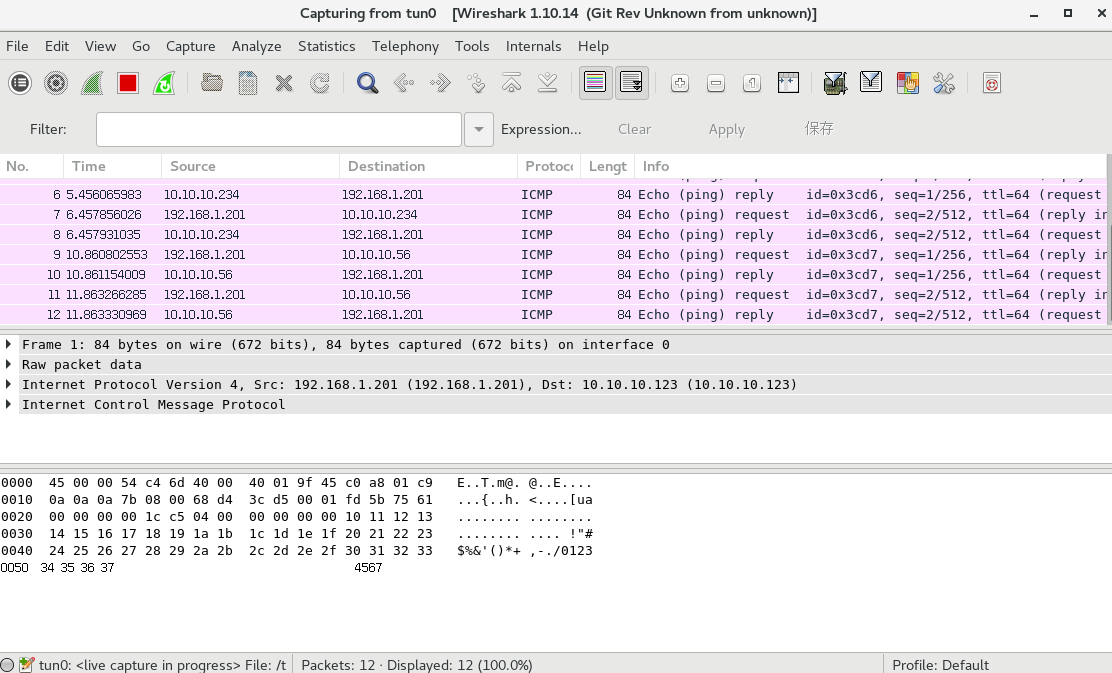Close this capture file X icon
The image size is (1112, 673).
click(284, 83)
